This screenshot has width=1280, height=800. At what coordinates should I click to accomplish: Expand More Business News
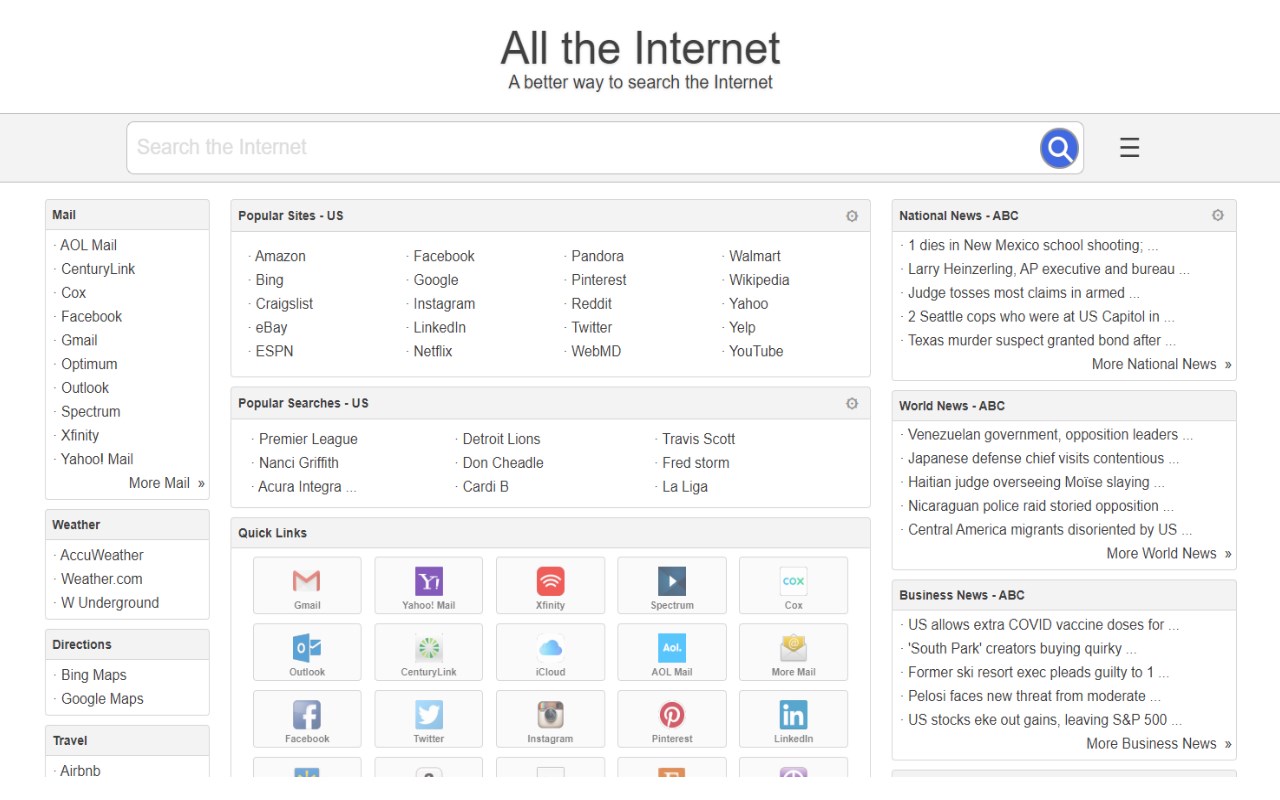point(1158,743)
